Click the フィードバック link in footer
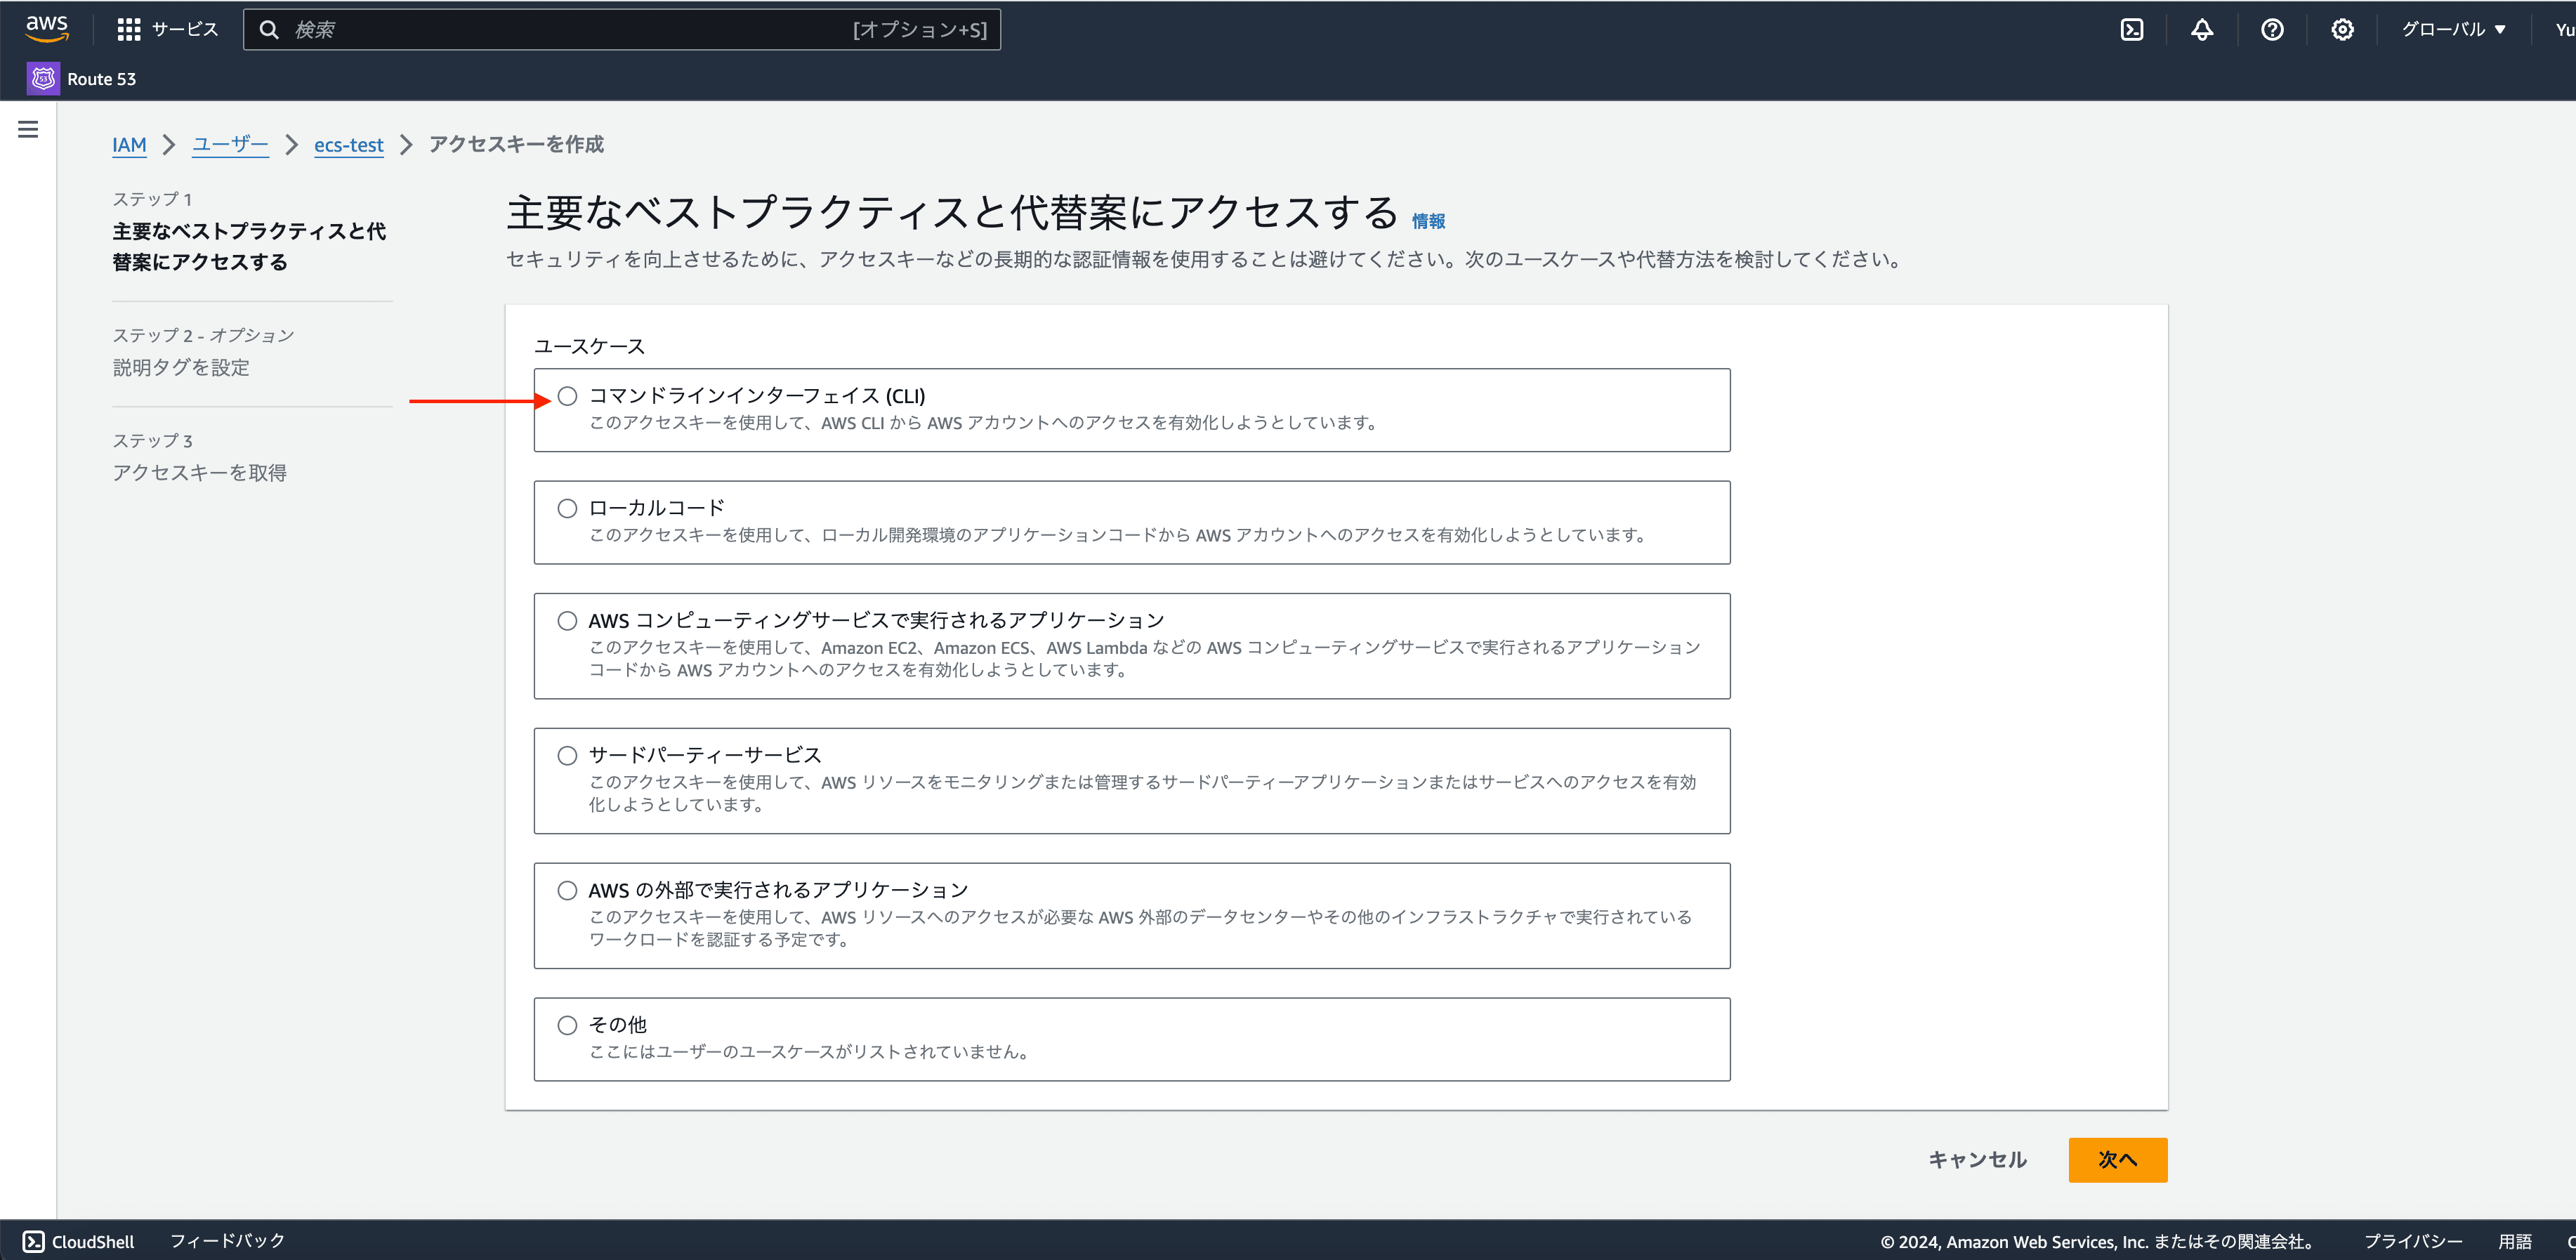Screen dimensions: 2576x1260 point(227,1241)
